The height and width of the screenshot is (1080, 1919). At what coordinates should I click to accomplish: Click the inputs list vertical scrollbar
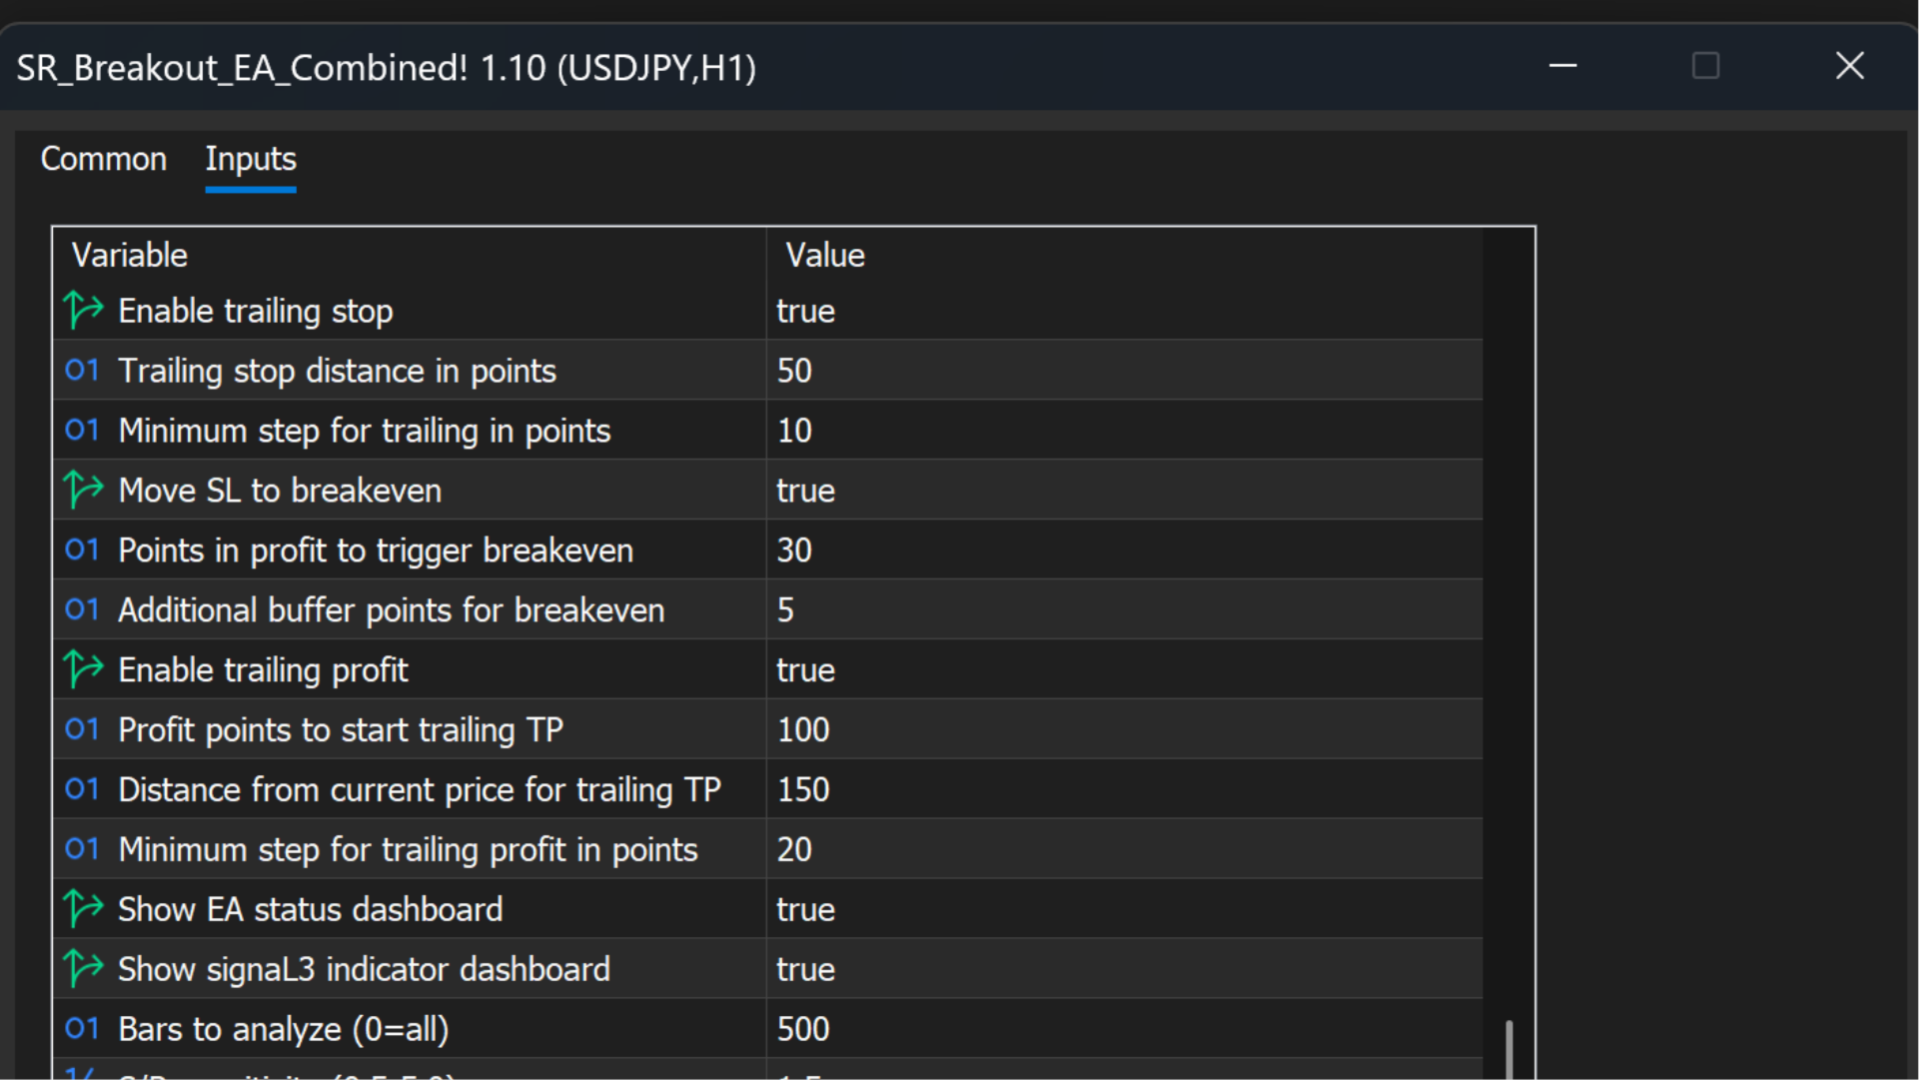click(1509, 1046)
